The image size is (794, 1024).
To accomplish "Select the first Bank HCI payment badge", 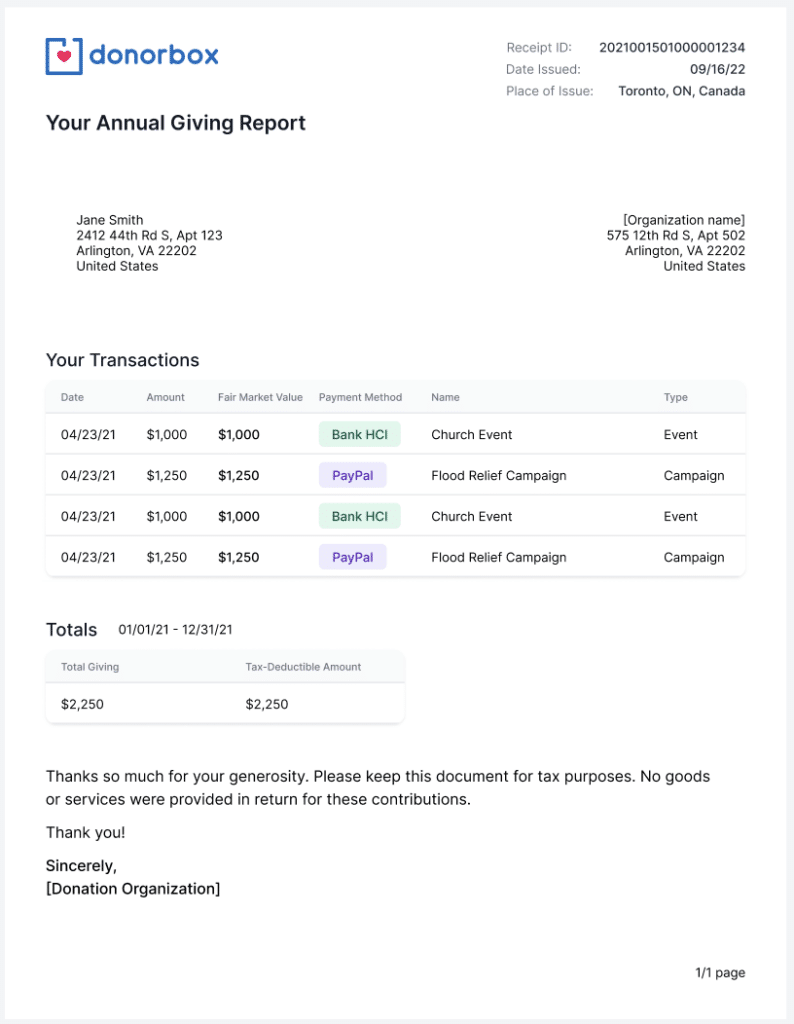I will pyautogui.click(x=360, y=434).
